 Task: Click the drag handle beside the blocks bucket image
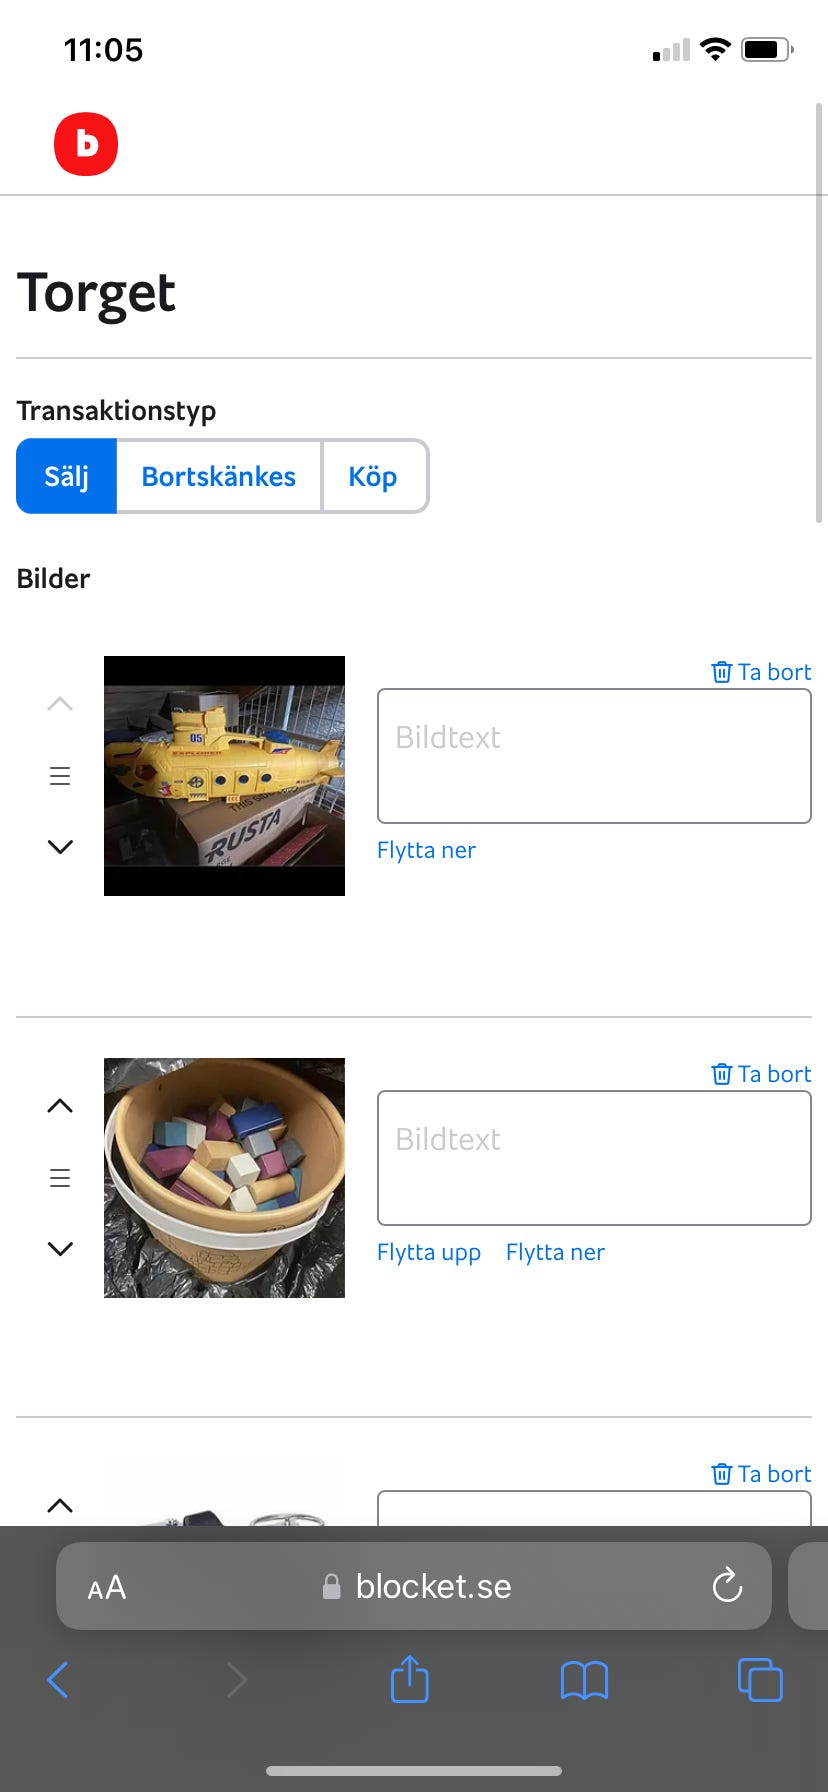click(x=60, y=1178)
